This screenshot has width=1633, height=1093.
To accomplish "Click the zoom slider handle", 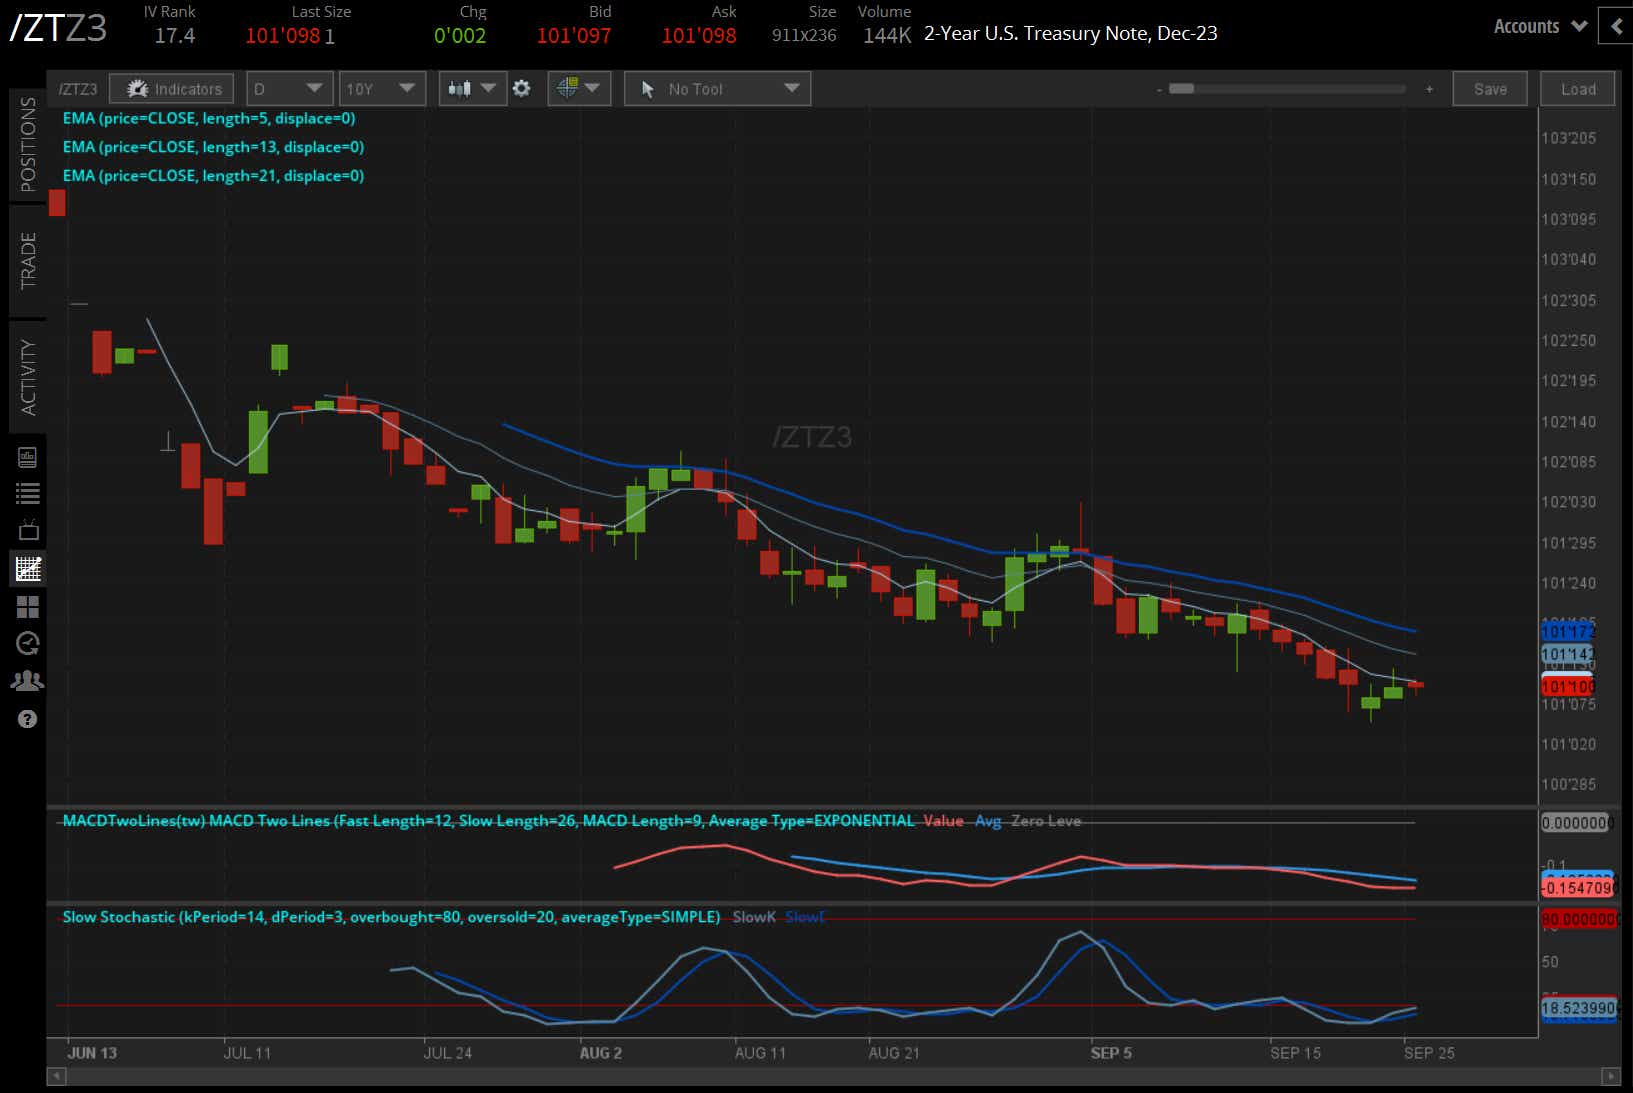I will coord(1181,89).
